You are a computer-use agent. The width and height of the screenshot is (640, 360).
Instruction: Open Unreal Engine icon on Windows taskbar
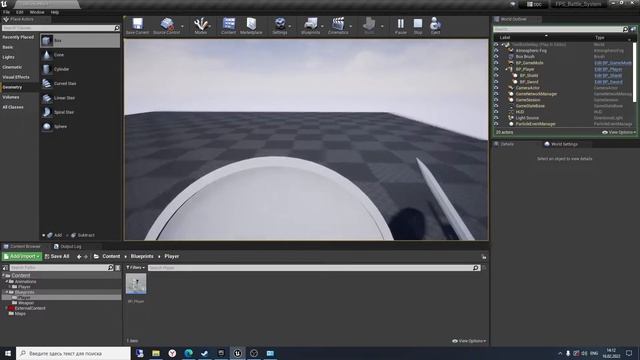click(x=237, y=353)
